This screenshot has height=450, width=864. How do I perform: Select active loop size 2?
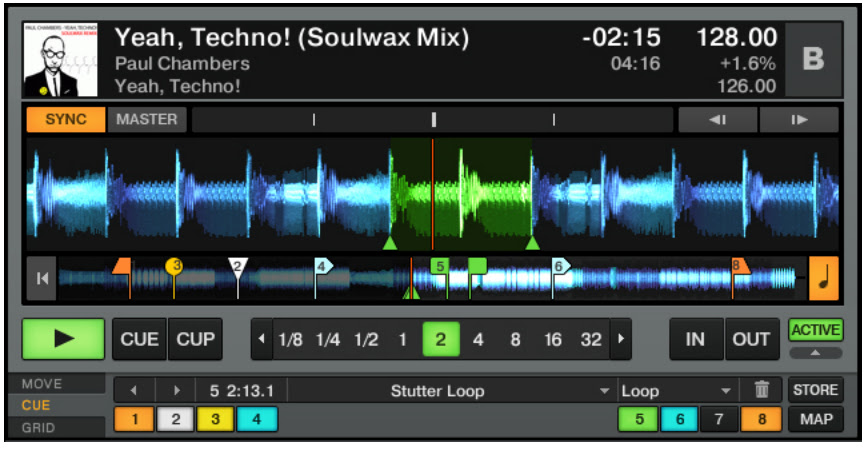(x=441, y=339)
